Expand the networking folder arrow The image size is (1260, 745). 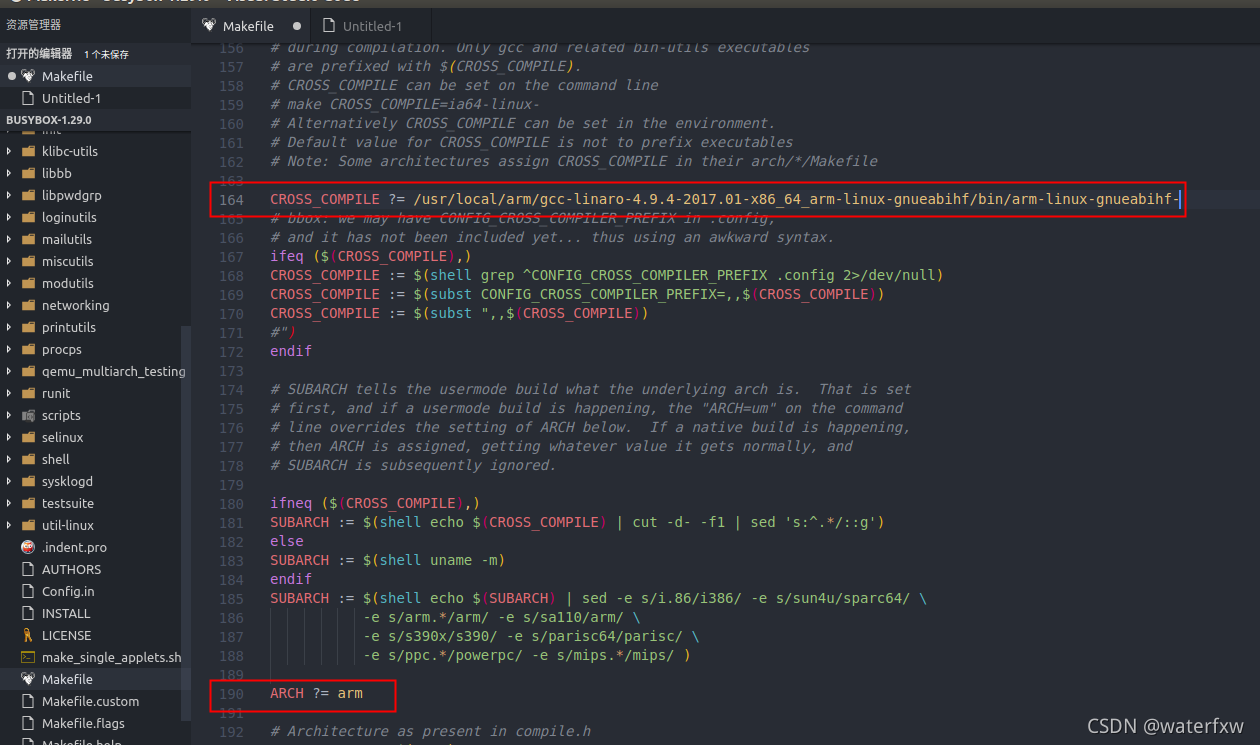tap(10, 305)
